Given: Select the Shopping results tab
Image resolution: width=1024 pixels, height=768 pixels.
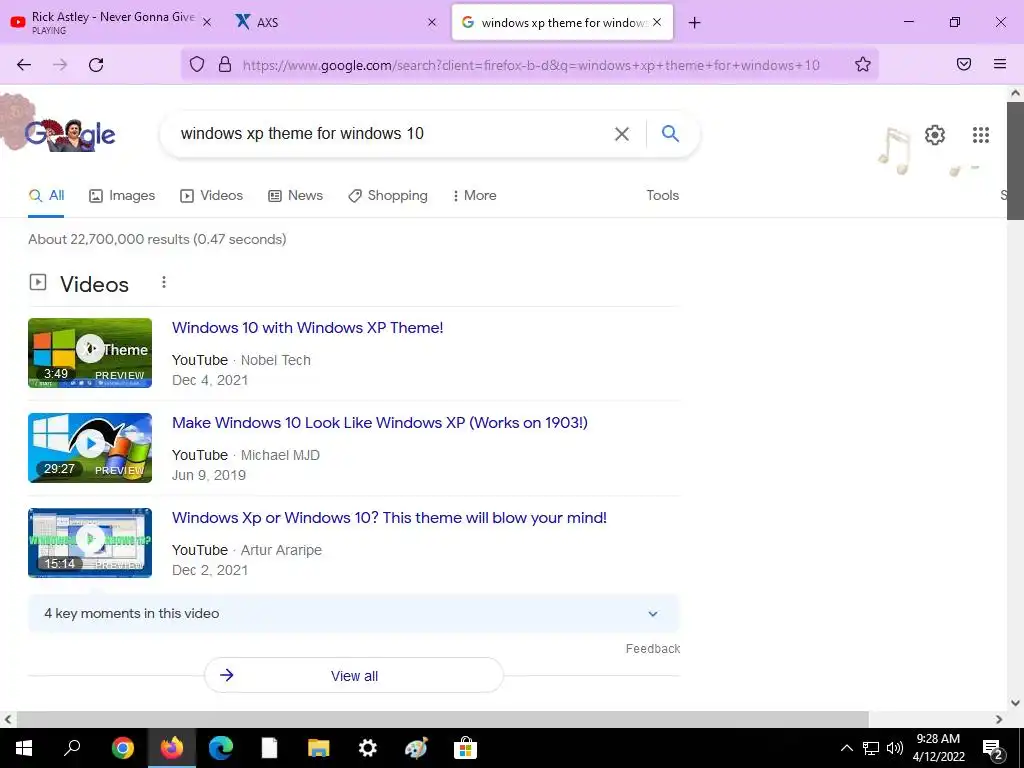Looking at the screenshot, I should 388,195.
